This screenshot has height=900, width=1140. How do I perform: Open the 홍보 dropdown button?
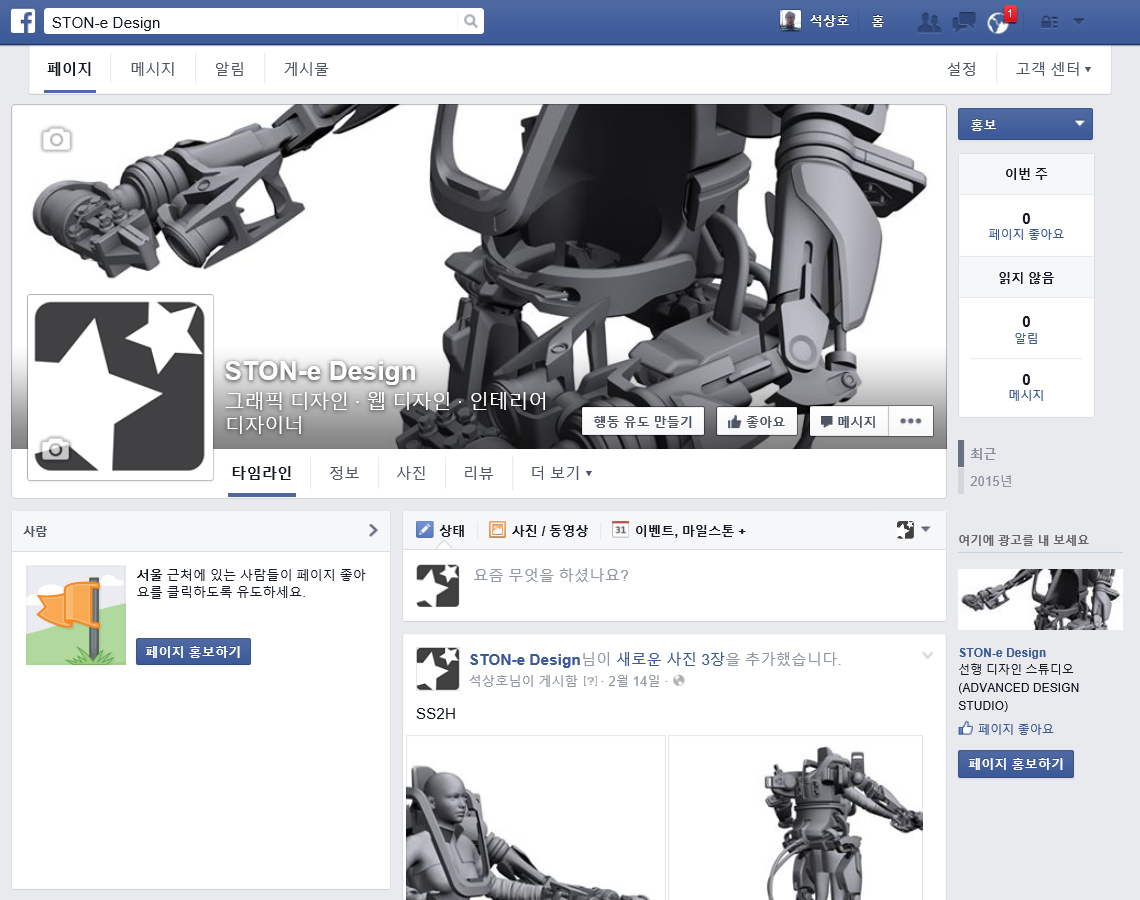pos(1025,124)
